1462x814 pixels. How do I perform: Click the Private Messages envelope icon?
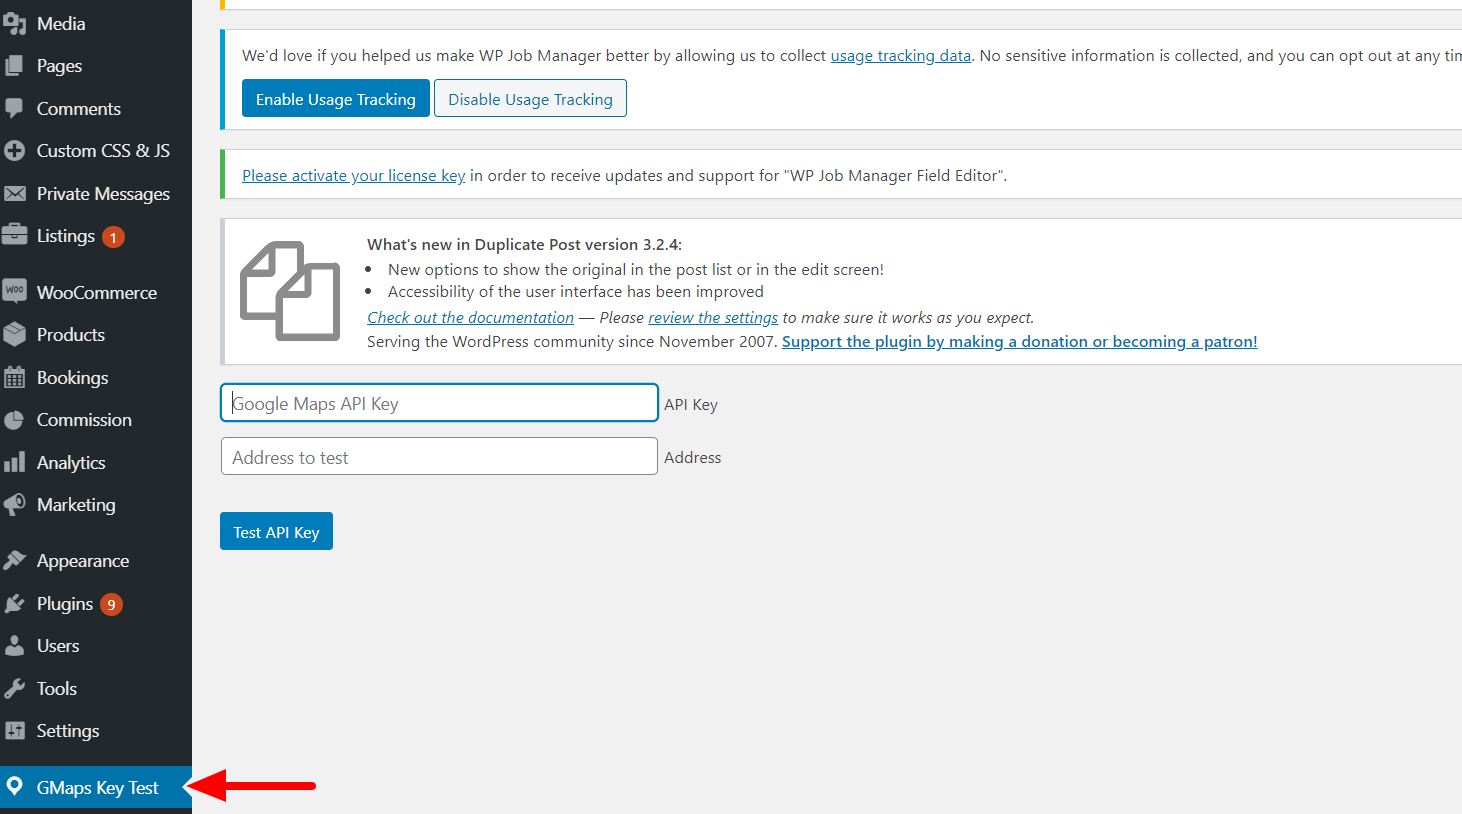pyautogui.click(x=14, y=193)
